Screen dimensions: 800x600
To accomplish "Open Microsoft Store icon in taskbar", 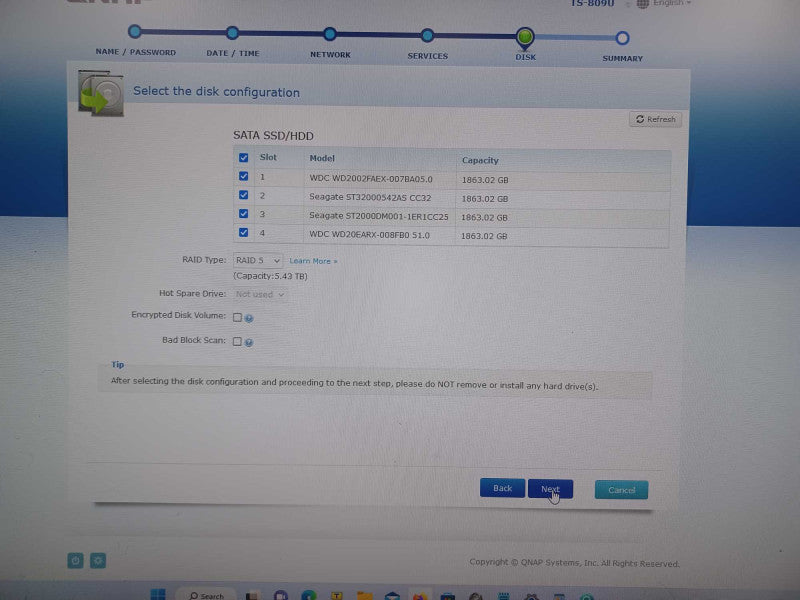I will click(x=447, y=596).
